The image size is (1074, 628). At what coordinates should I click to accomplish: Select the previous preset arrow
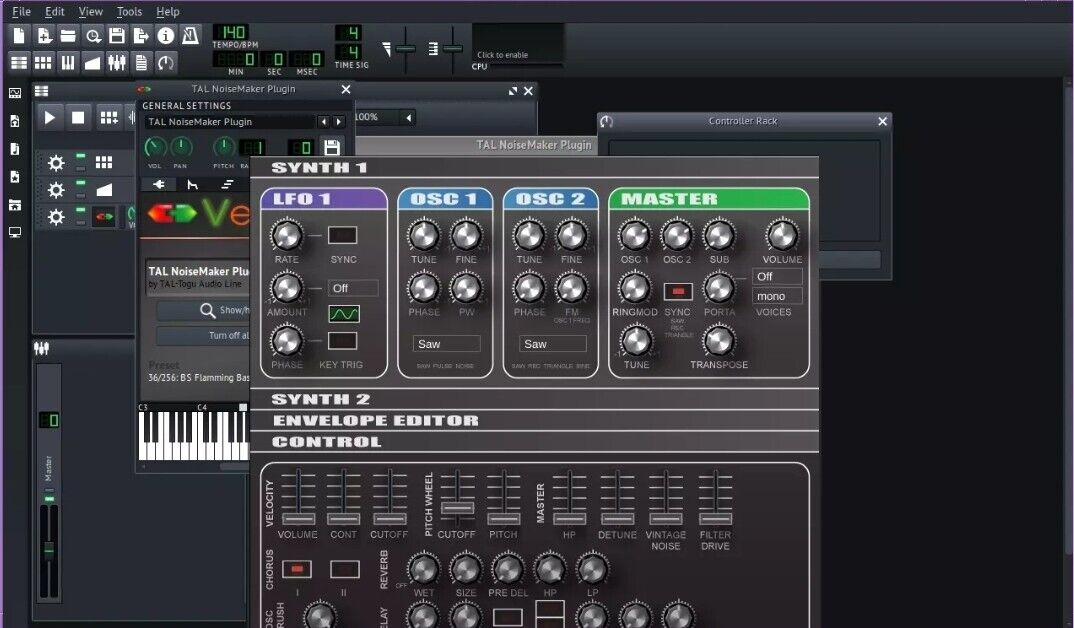click(x=324, y=122)
